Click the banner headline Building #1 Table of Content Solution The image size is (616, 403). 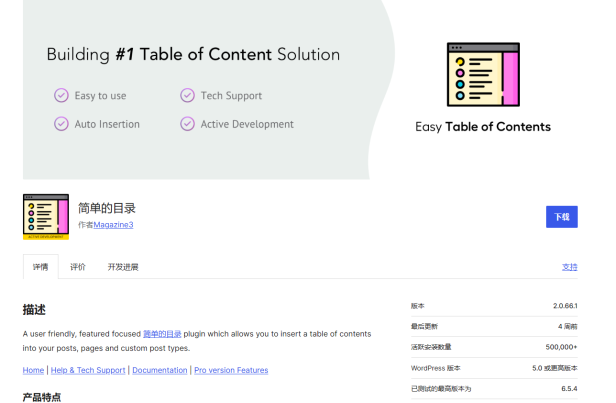point(193,55)
